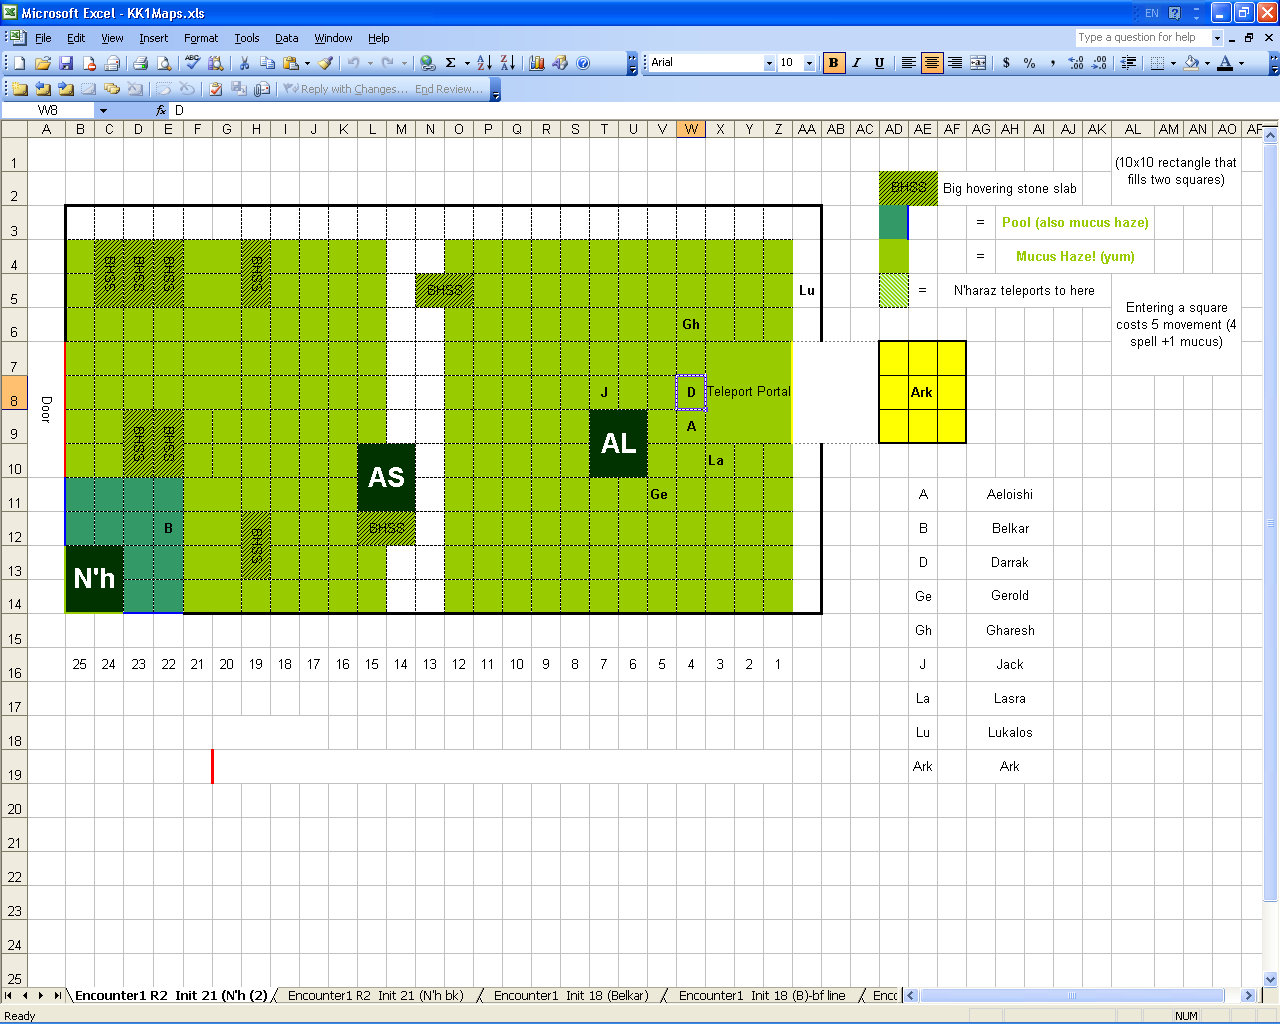Increase decimal places
The width and height of the screenshot is (1280, 1024).
coord(1076,63)
